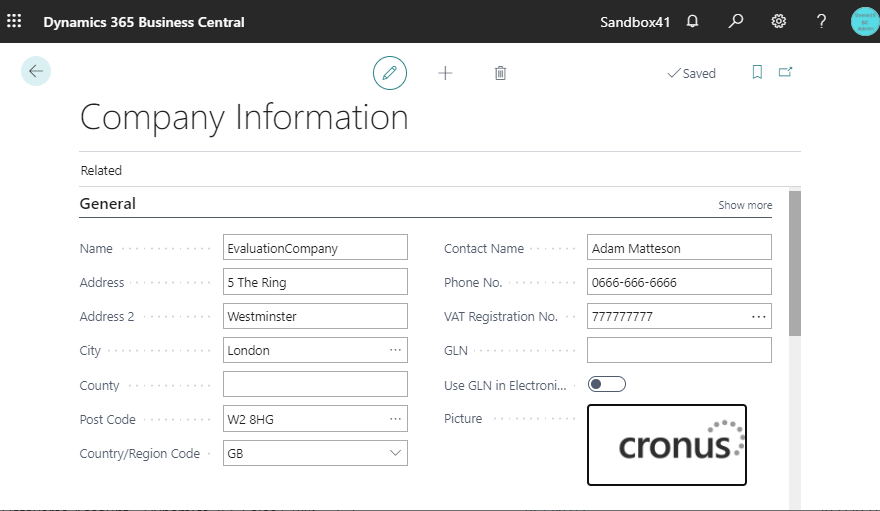Click the Contact Name field

[x=679, y=247]
